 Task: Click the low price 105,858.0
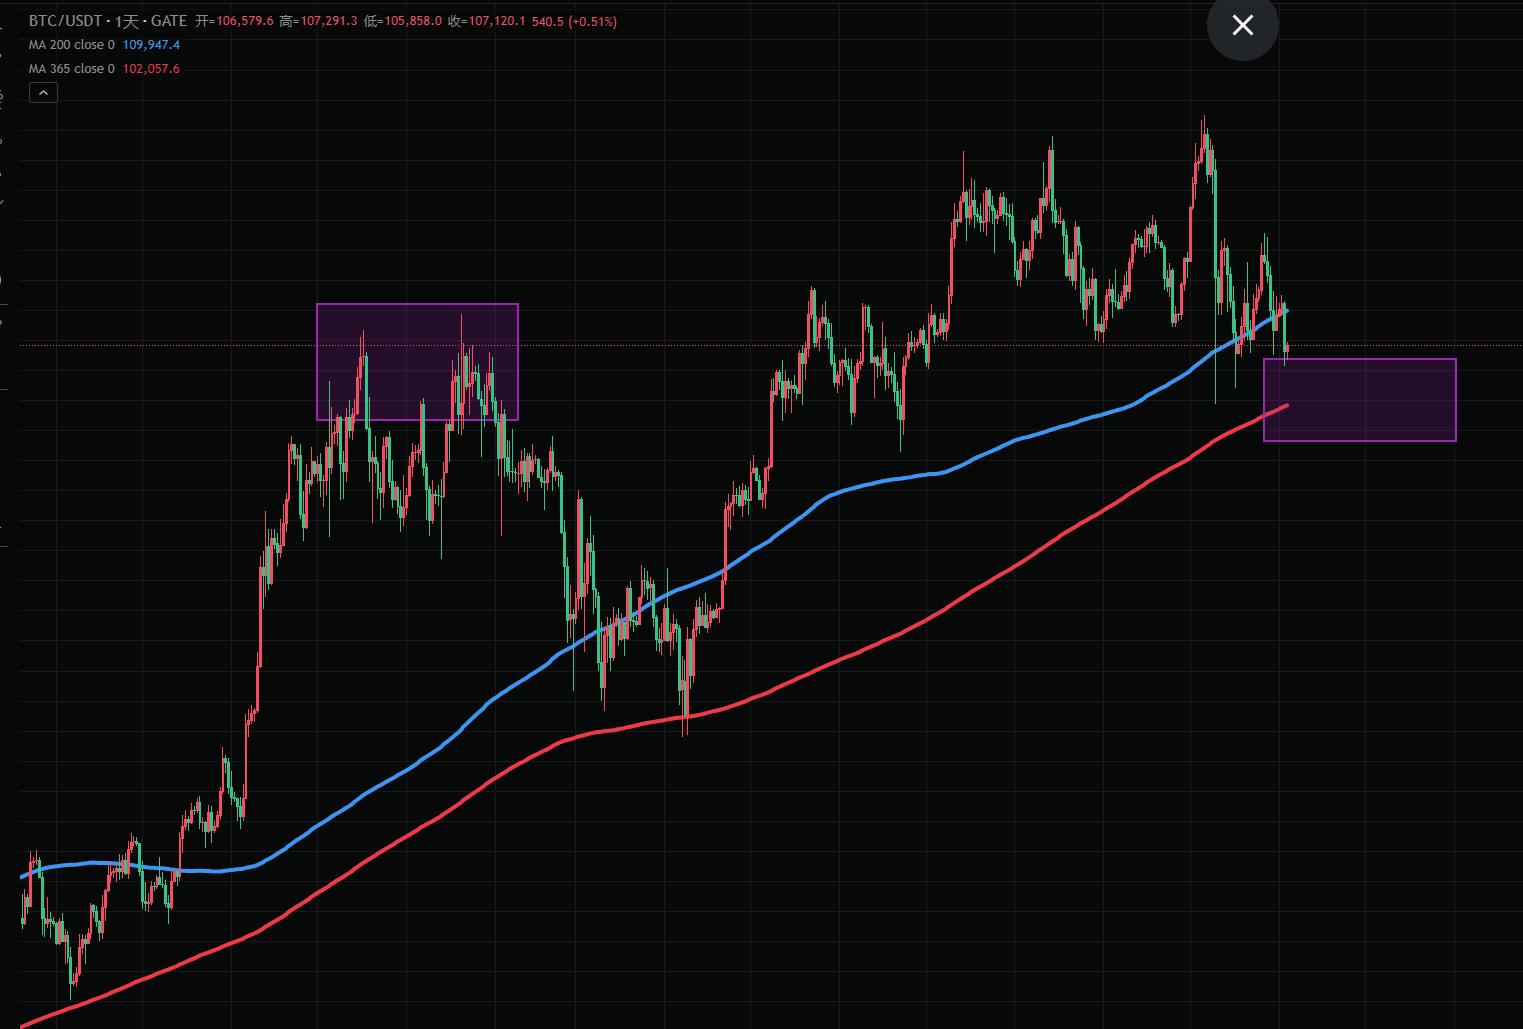pos(411,21)
